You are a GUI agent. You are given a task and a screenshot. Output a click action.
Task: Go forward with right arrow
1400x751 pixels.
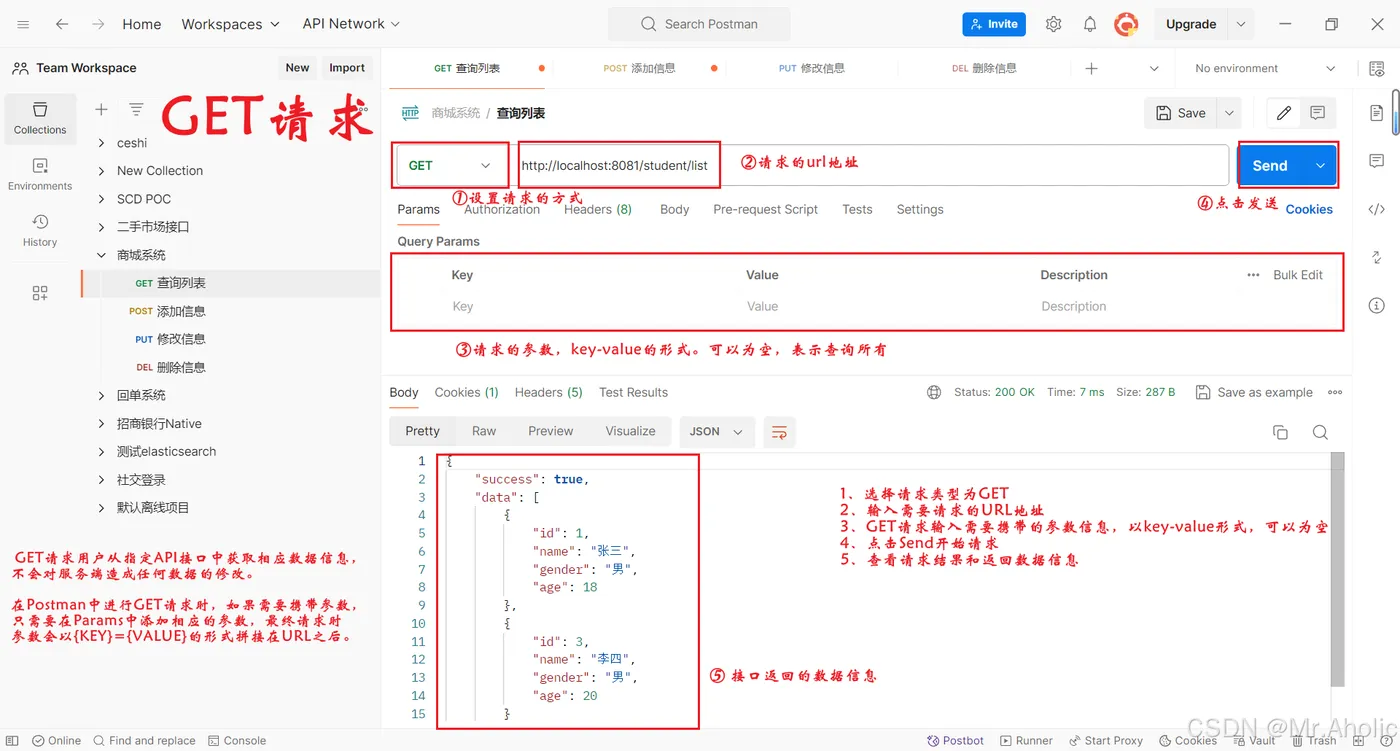click(98, 24)
